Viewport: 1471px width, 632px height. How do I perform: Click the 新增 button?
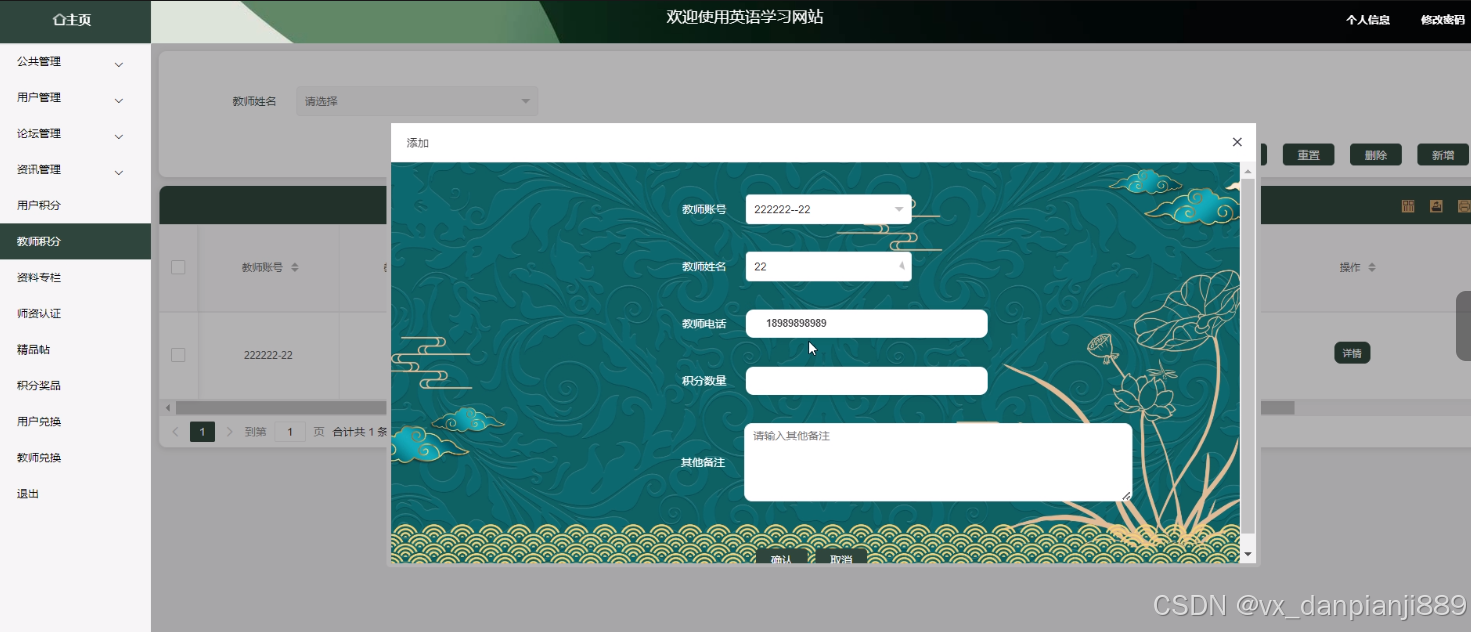pos(1442,155)
